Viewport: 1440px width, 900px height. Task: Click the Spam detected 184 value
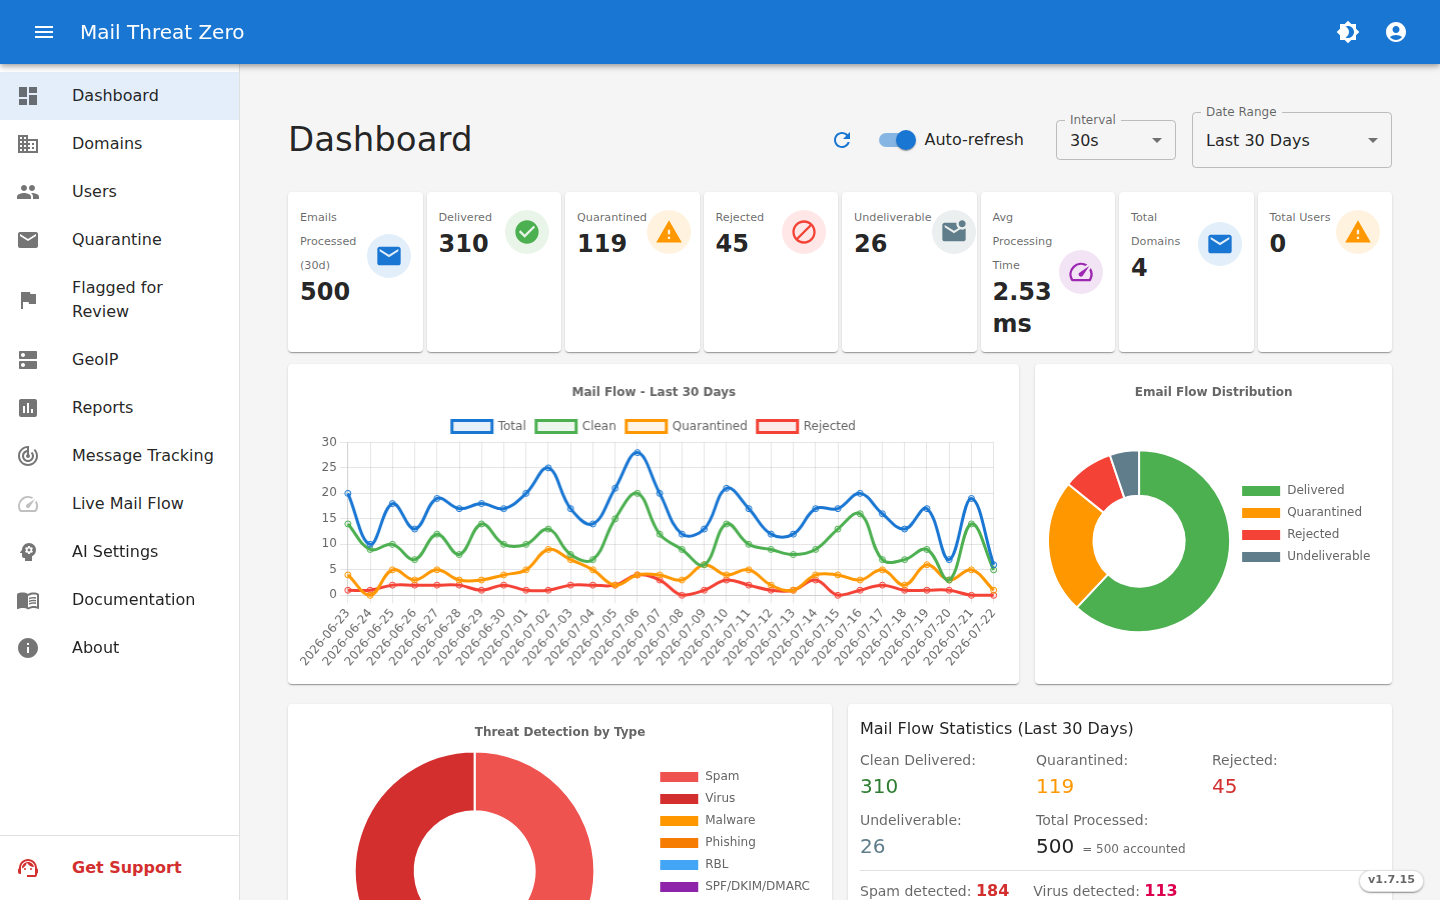pyautogui.click(x=992, y=890)
